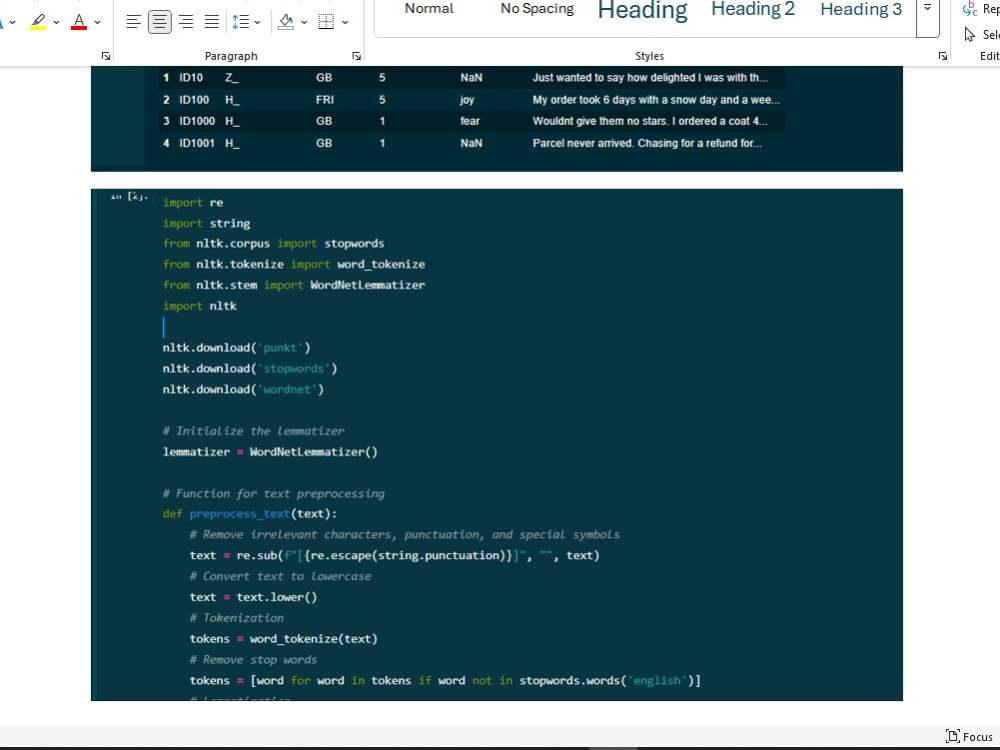1000x750 pixels.
Task: Apply Heading 3 style
Action: [x=861, y=9]
